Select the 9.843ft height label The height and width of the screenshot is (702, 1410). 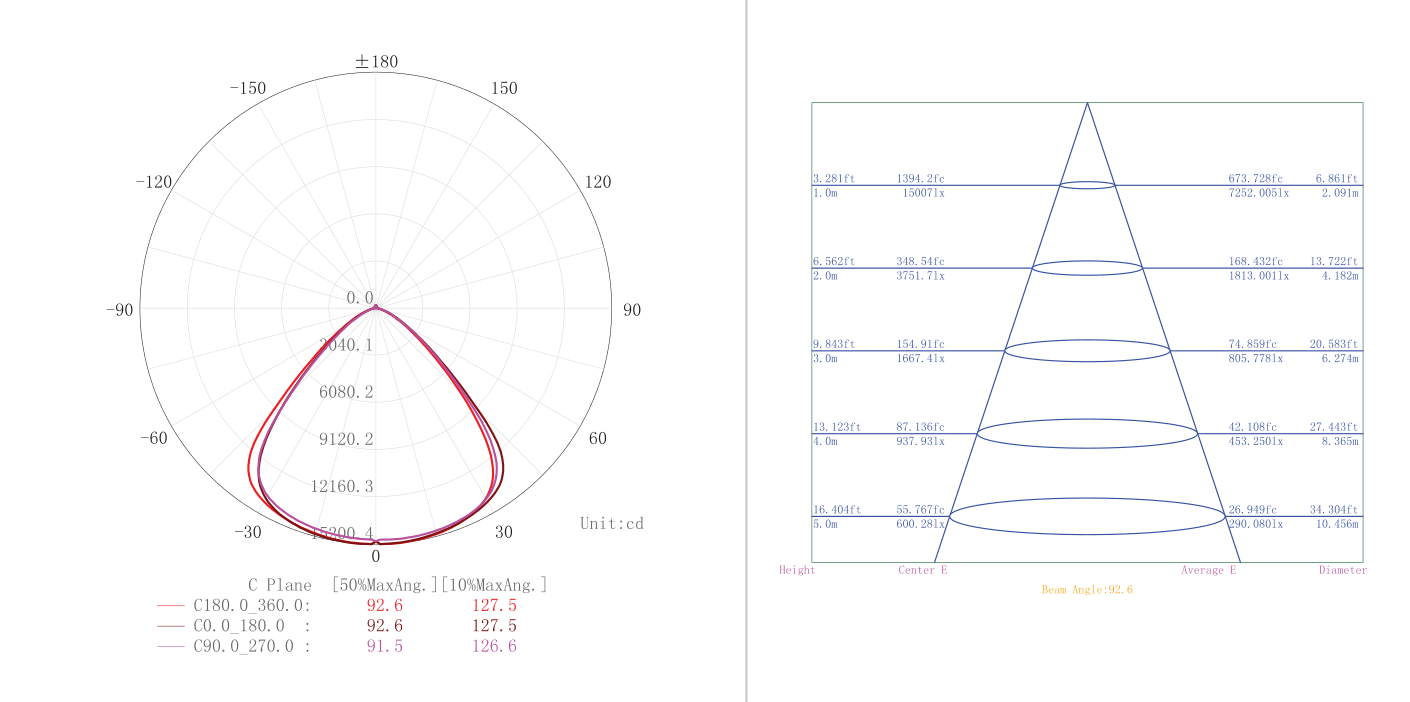coord(834,345)
